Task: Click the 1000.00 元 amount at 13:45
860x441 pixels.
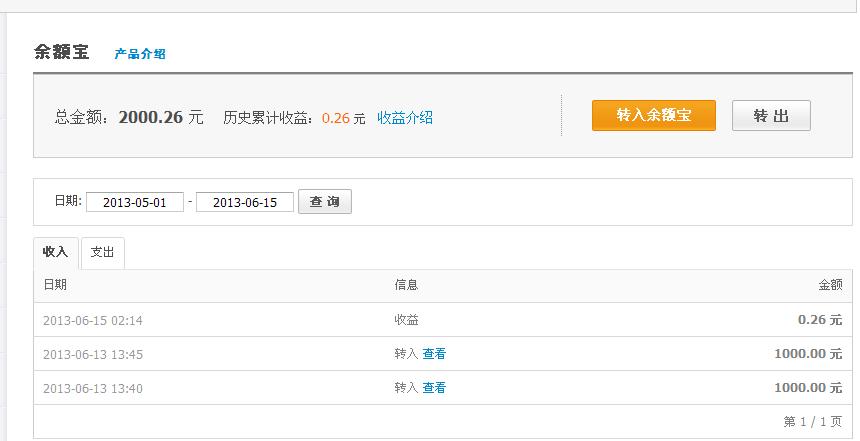Action: 808,354
